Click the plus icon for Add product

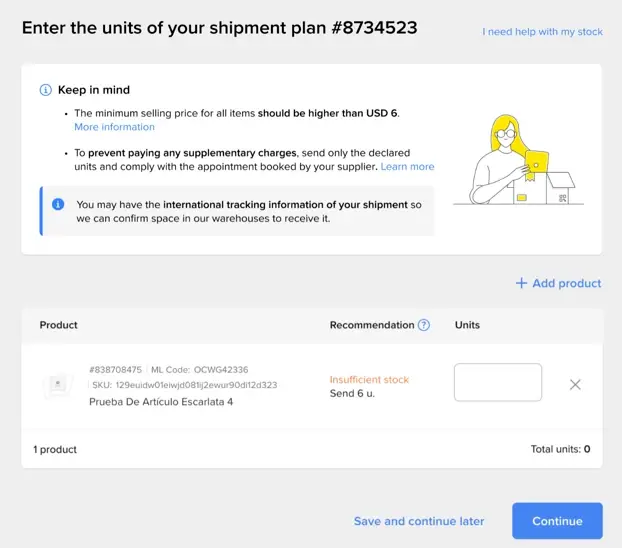(x=521, y=283)
